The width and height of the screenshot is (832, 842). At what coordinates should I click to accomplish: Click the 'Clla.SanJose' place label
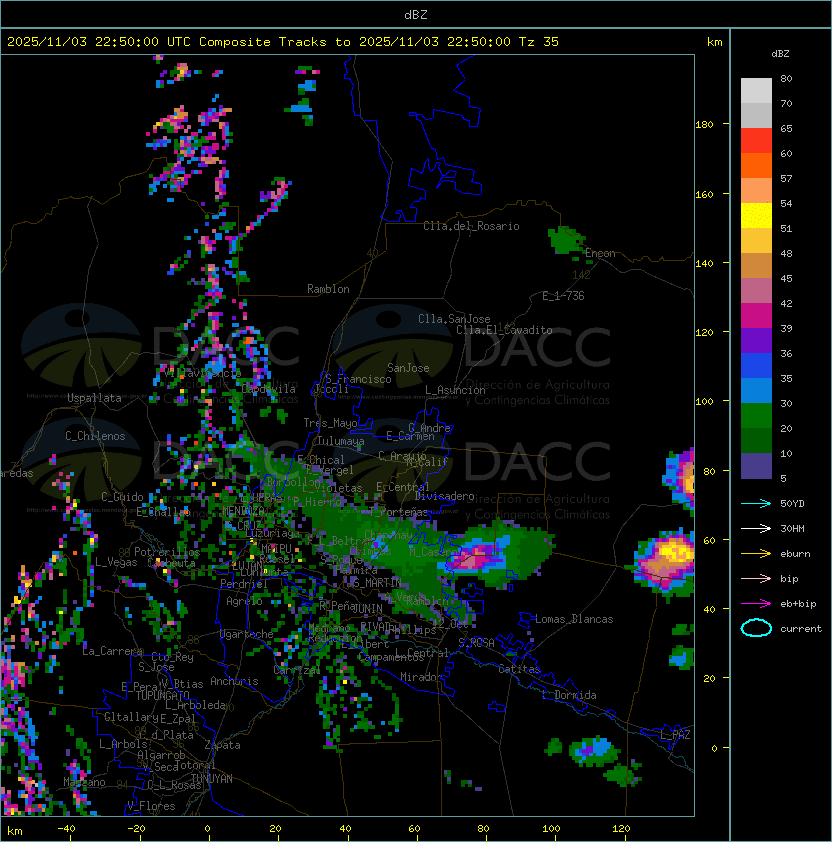point(454,319)
